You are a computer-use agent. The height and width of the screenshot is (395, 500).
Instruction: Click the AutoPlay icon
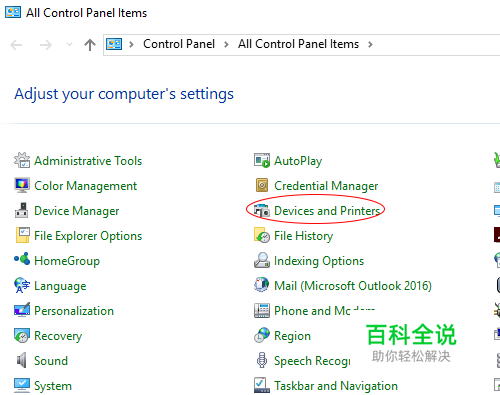262,160
